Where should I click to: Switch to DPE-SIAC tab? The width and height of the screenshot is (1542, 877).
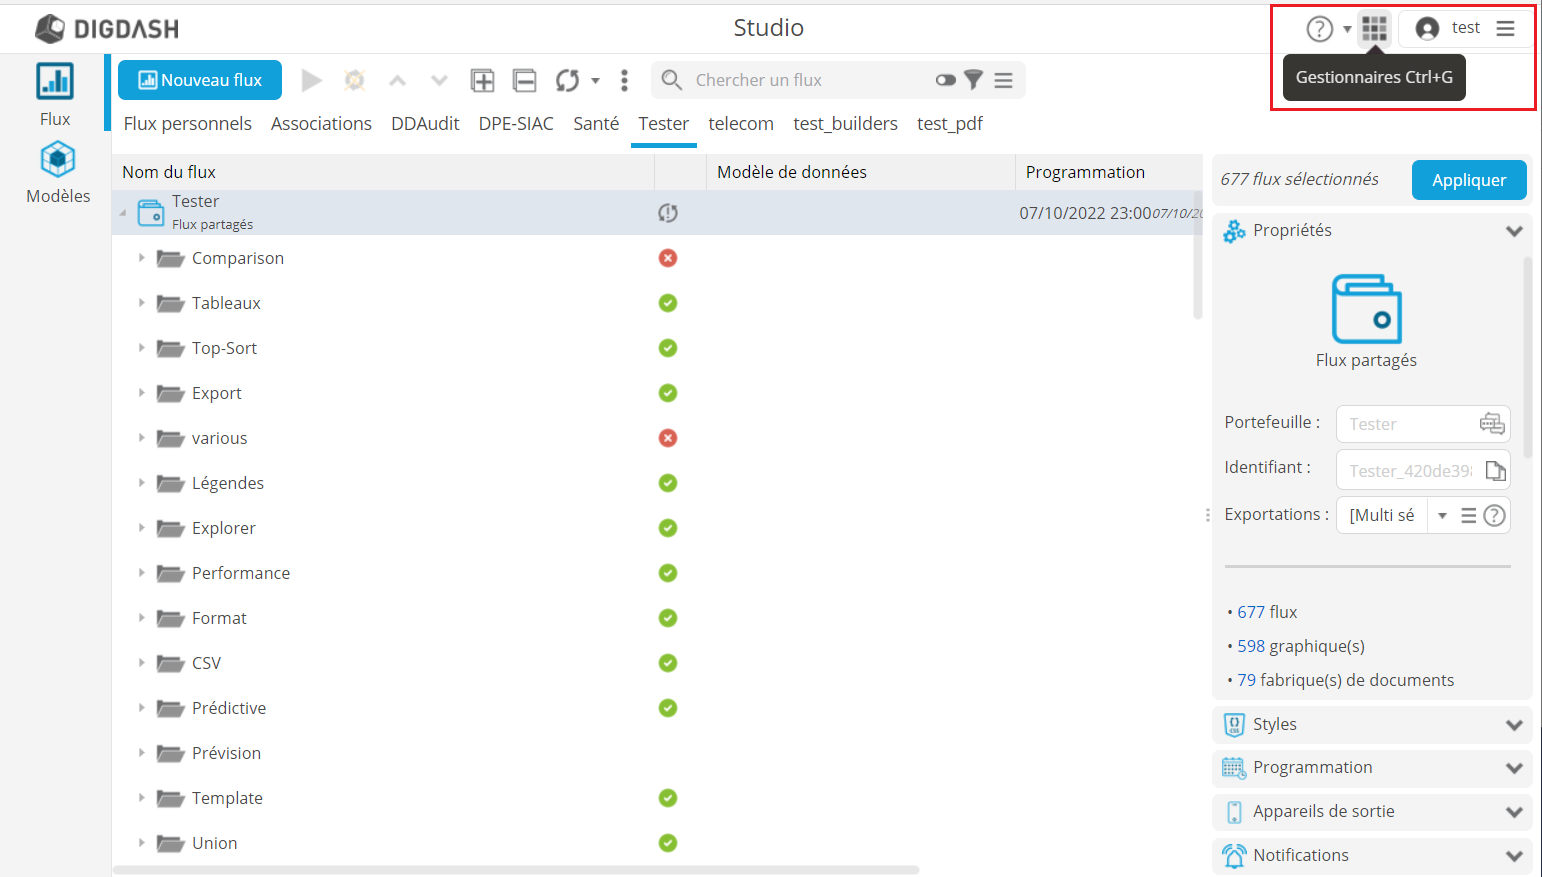[x=516, y=123]
